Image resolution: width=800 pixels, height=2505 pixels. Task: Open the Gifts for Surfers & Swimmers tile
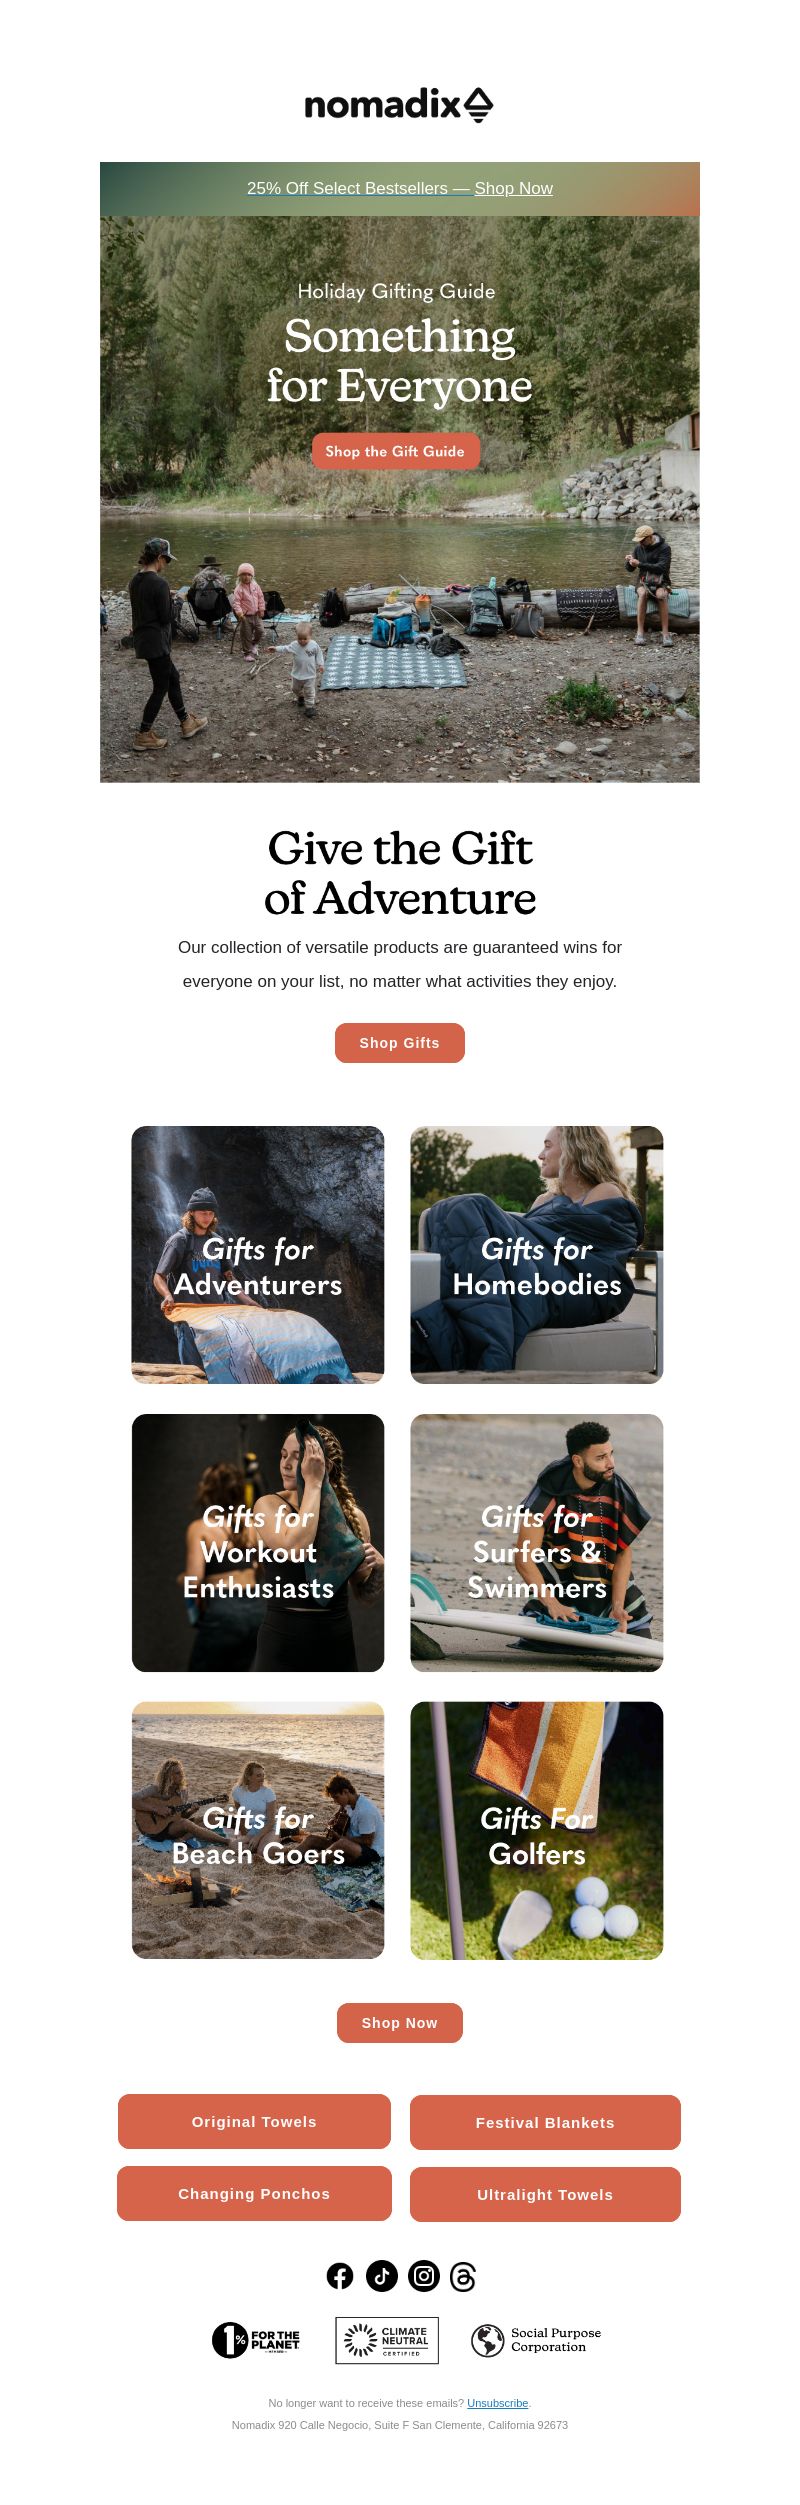[537, 1543]
